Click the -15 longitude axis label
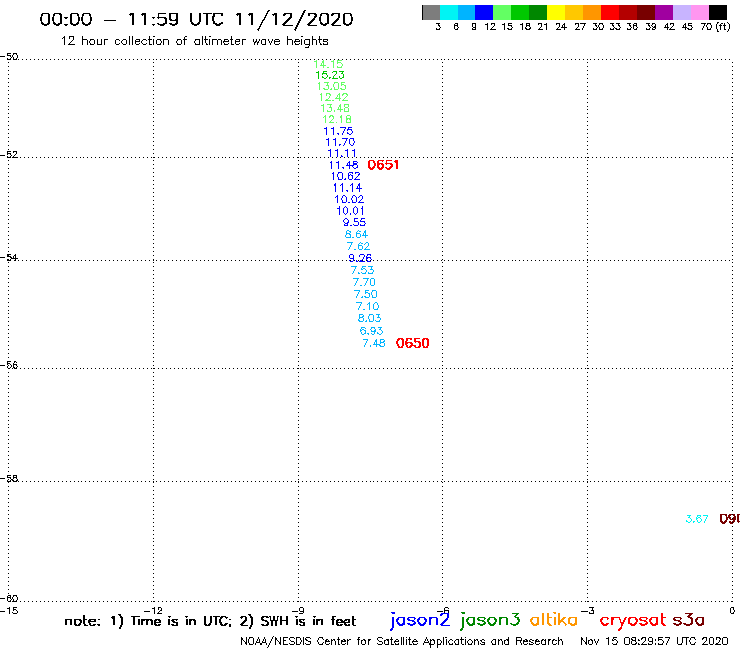 click(9, 611)
